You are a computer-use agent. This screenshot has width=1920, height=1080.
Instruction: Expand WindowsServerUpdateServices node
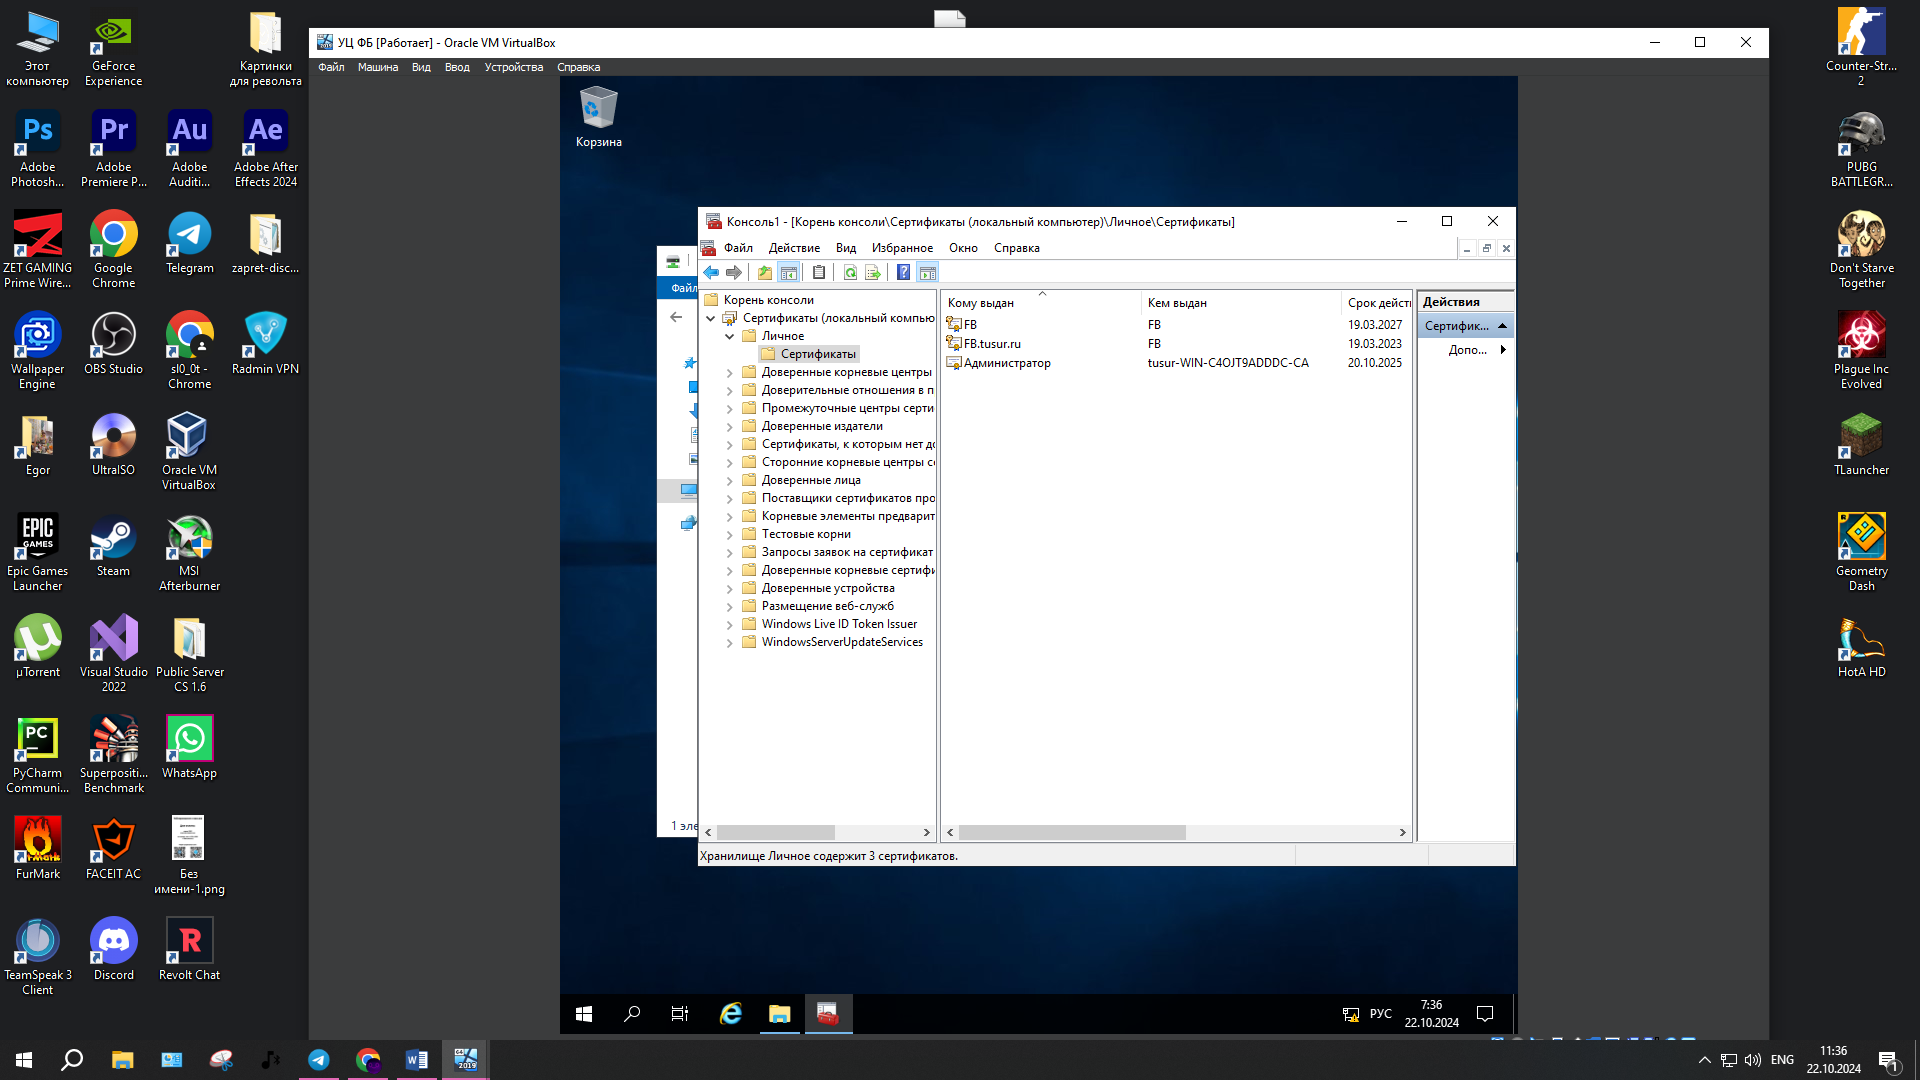coord(729,642)
